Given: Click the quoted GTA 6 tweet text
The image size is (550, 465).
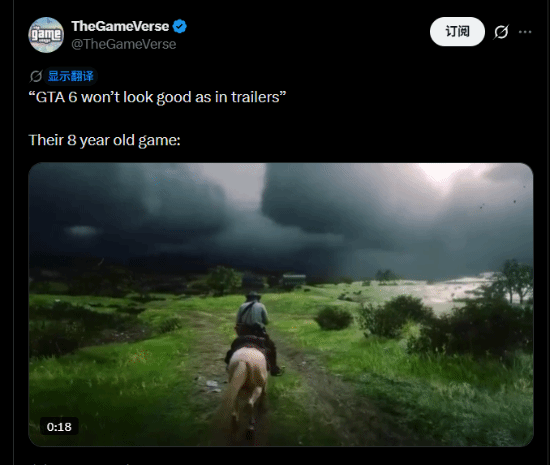Looking at the screenshot, I should (157, 97).
